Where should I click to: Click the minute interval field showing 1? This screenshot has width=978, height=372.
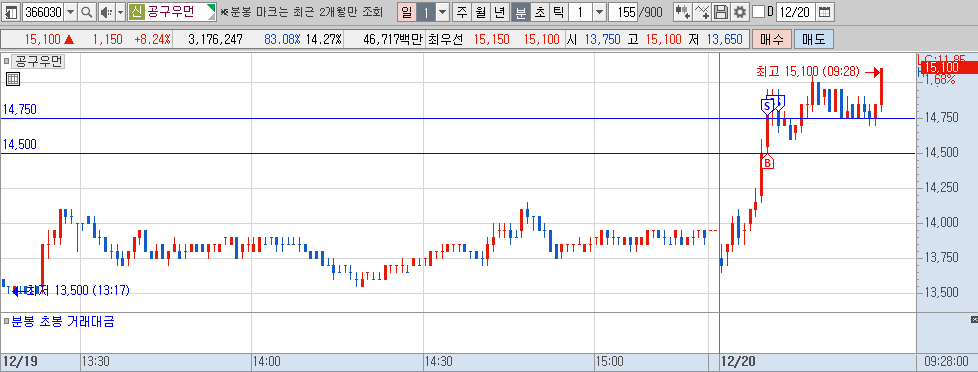tap(580, 11)
